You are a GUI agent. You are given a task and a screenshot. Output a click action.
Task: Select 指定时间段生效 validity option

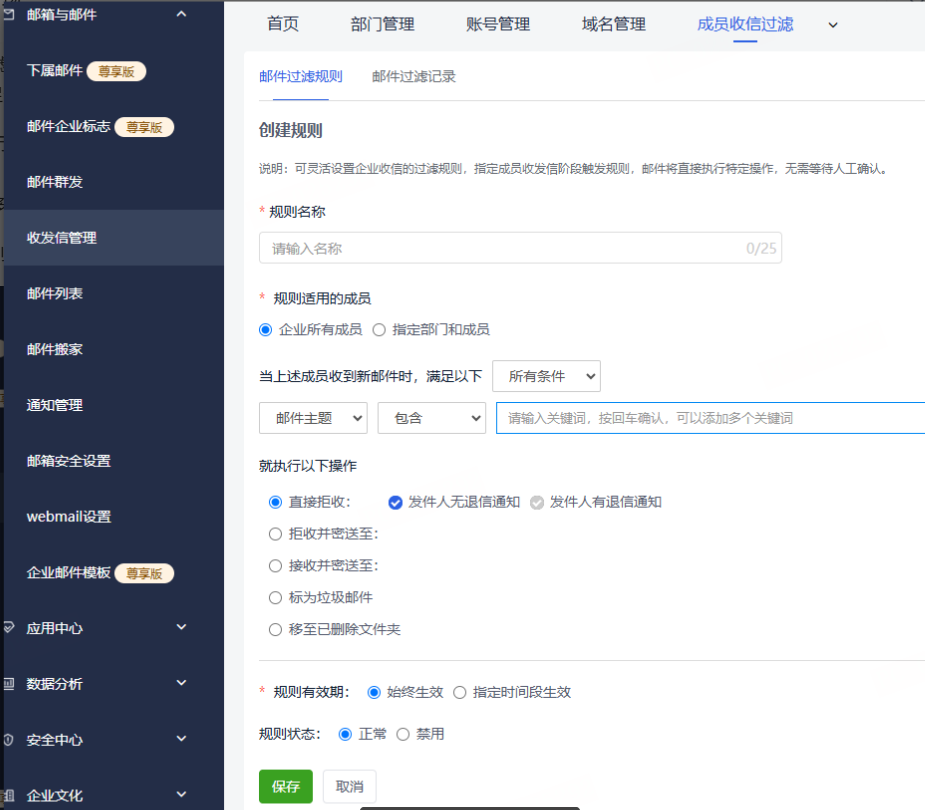[x=460, y=692]
